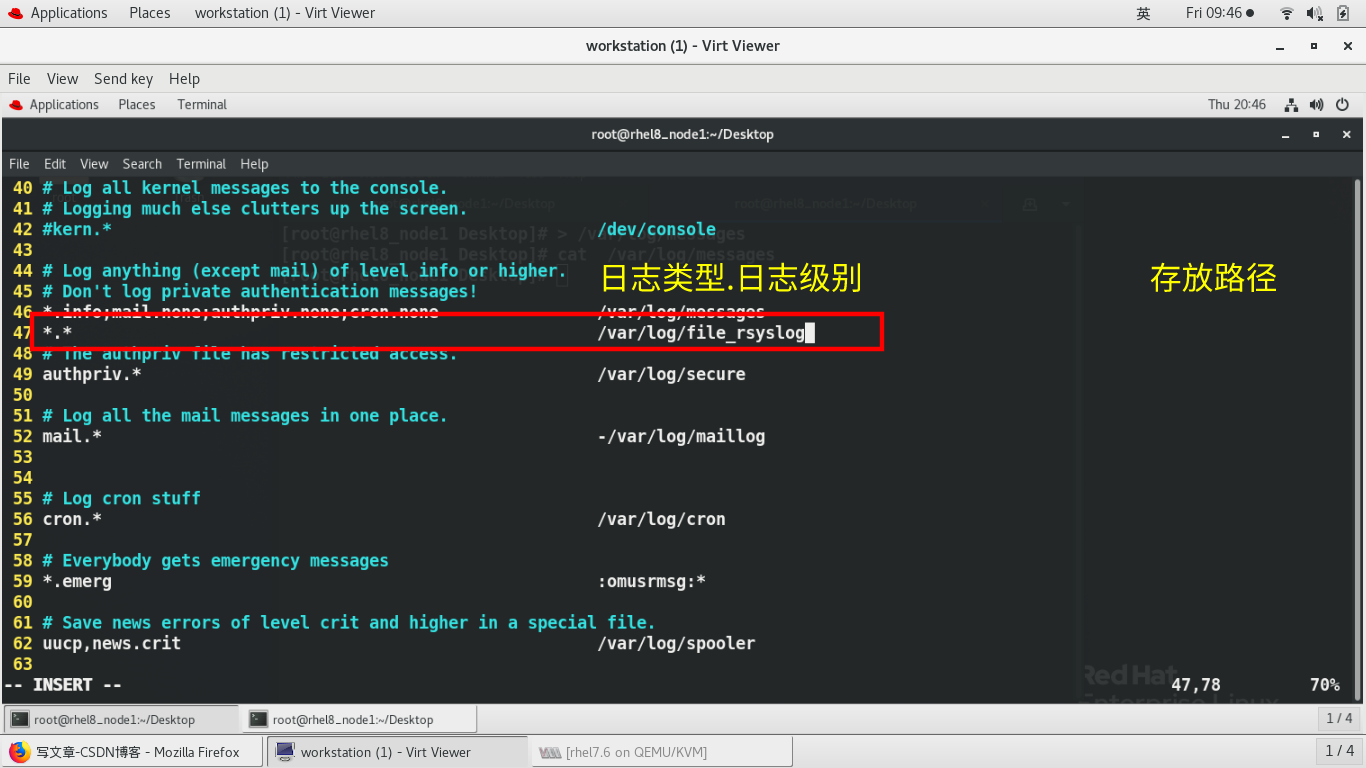
Task: Click uucp,news.crit selector on line 62
Action: [x=111, y=643]
